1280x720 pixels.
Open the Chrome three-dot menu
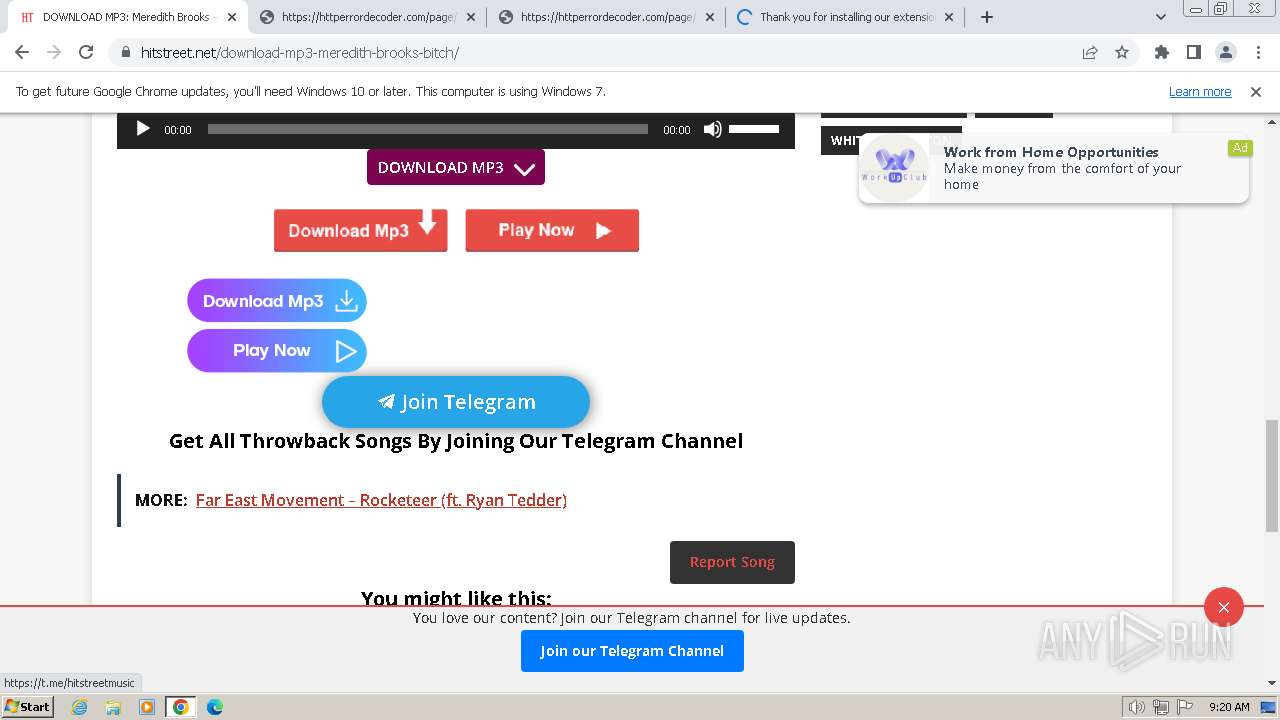pos(1258,53)
